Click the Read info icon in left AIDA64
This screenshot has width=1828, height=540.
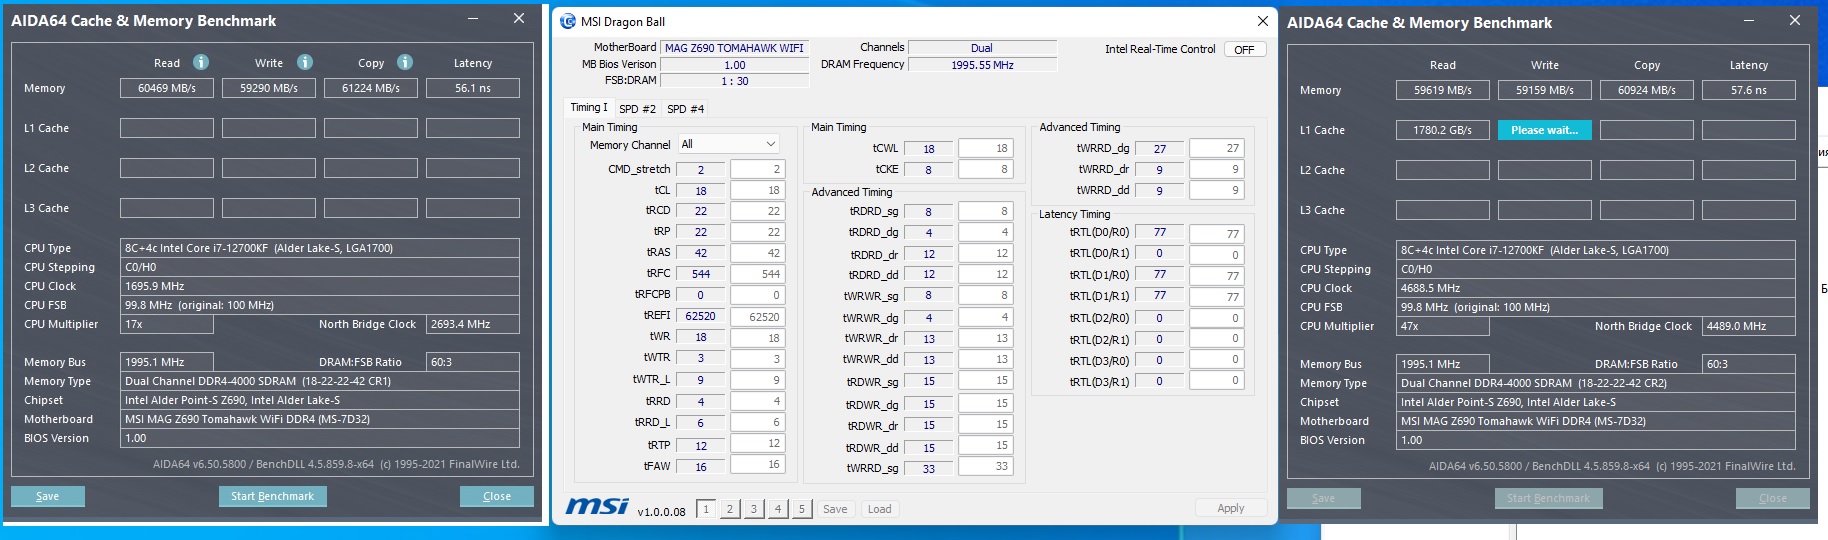coord(201,62)
